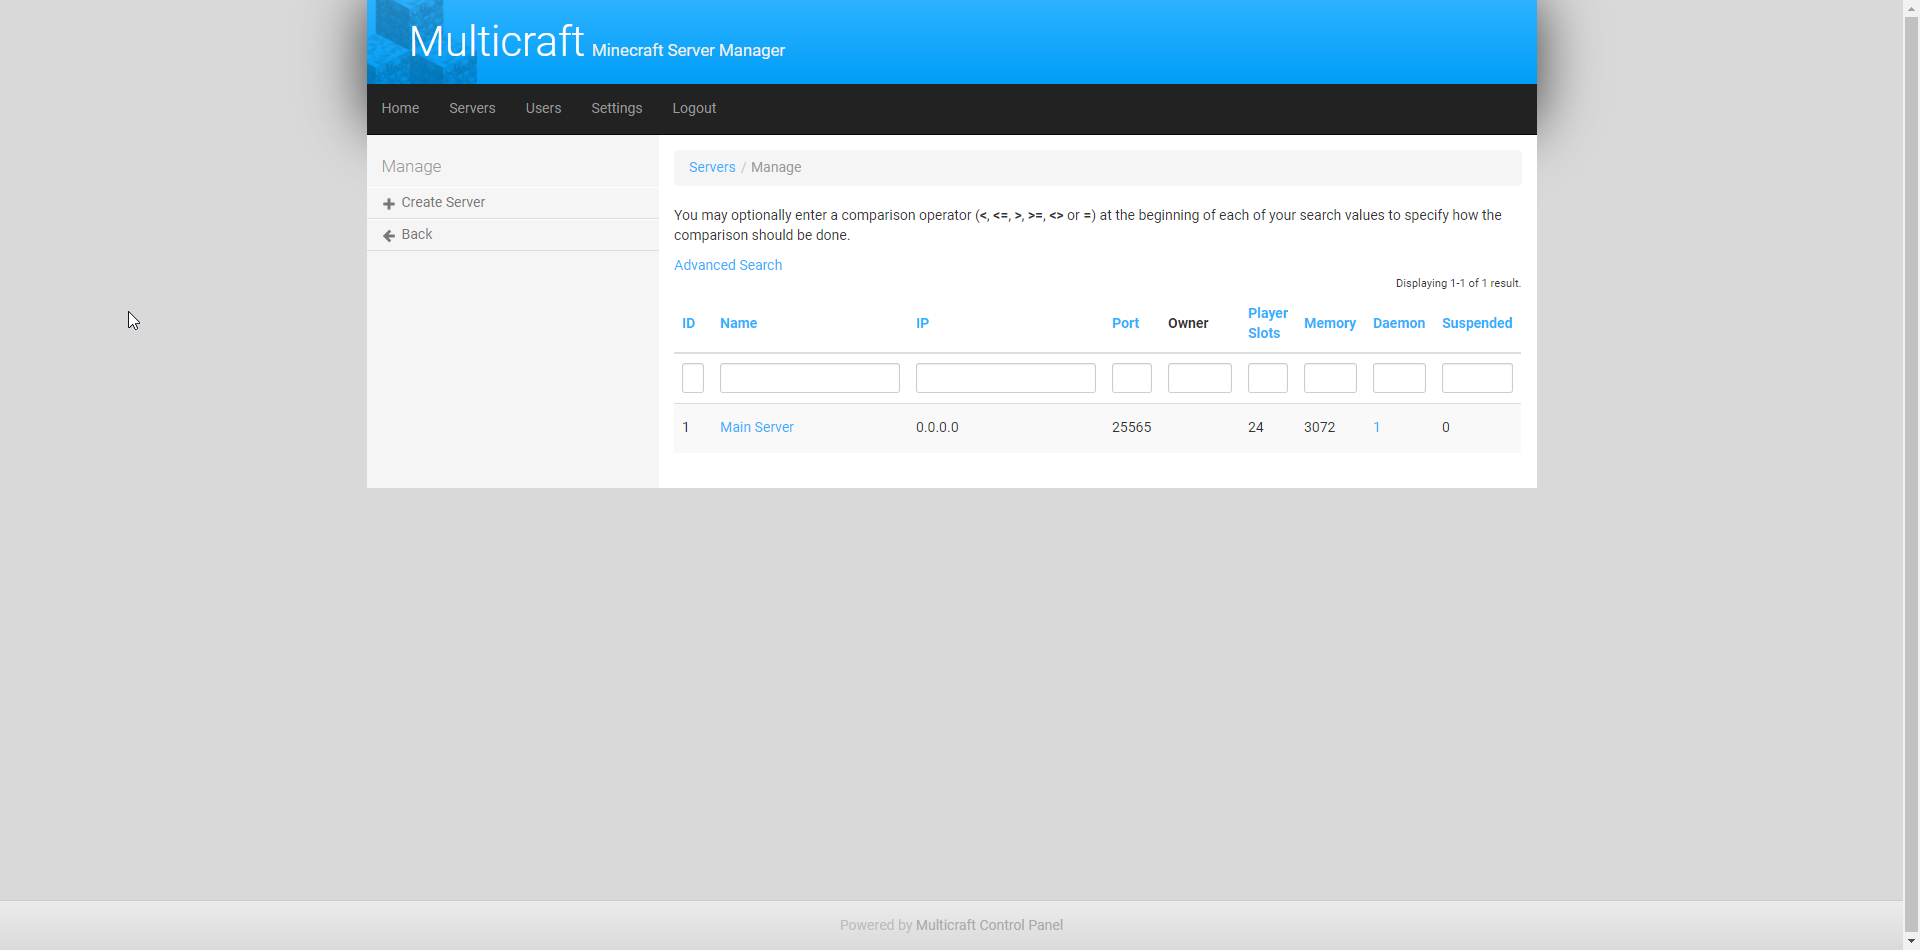Click the Servers breadcrumb link
This screenshot has width=1920, height=950.
(712, 167)
